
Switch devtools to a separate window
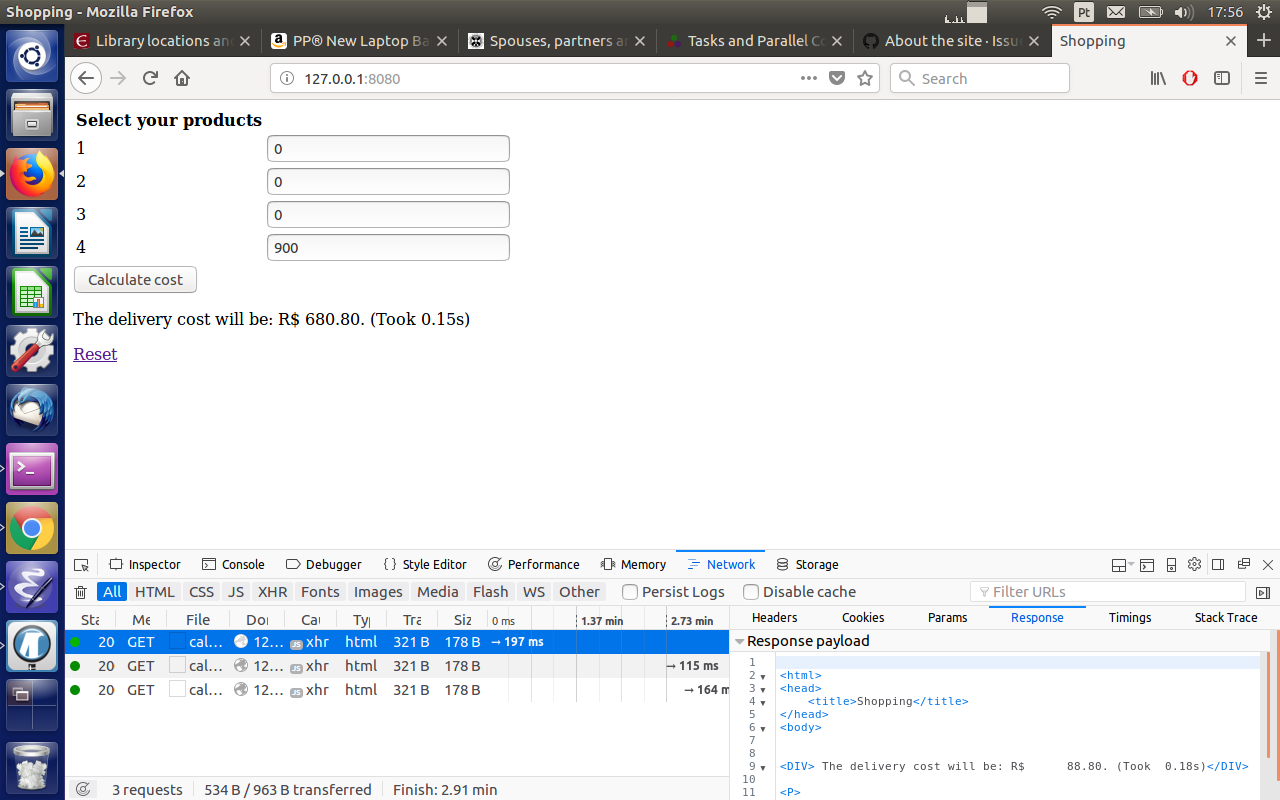coord(1244,564)
